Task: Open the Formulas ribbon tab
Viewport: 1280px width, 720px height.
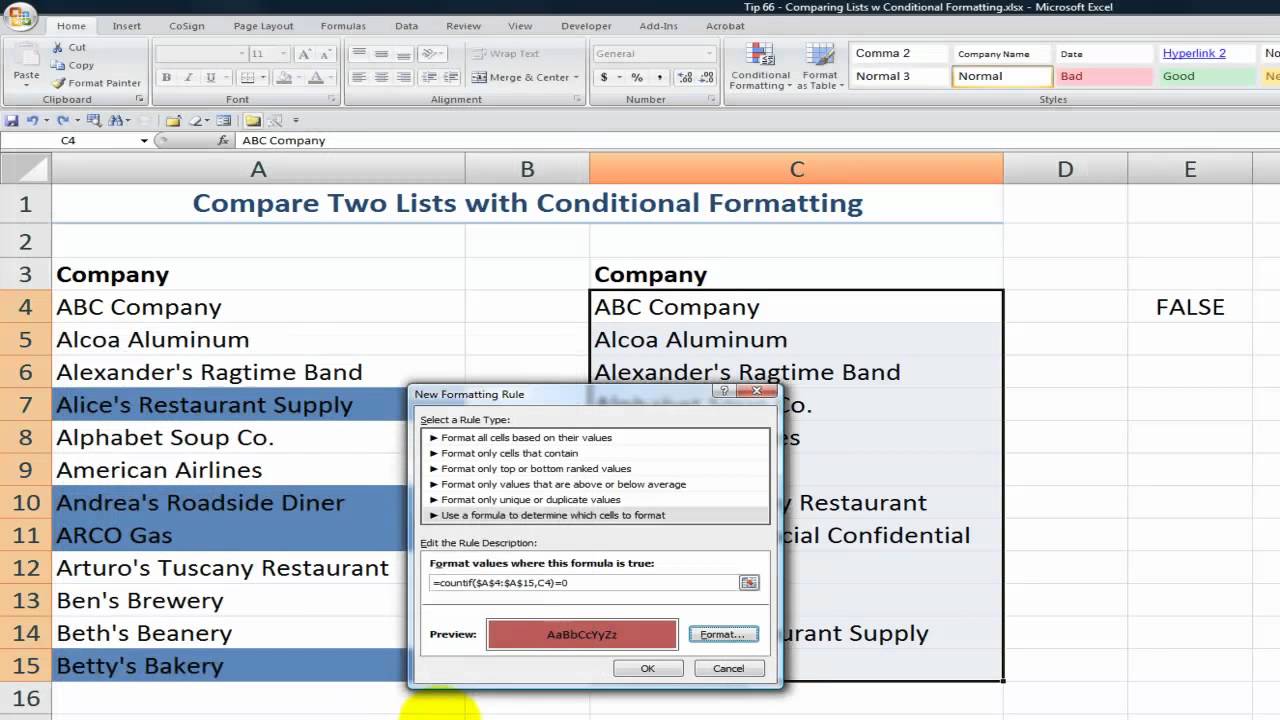Action: 343,26
